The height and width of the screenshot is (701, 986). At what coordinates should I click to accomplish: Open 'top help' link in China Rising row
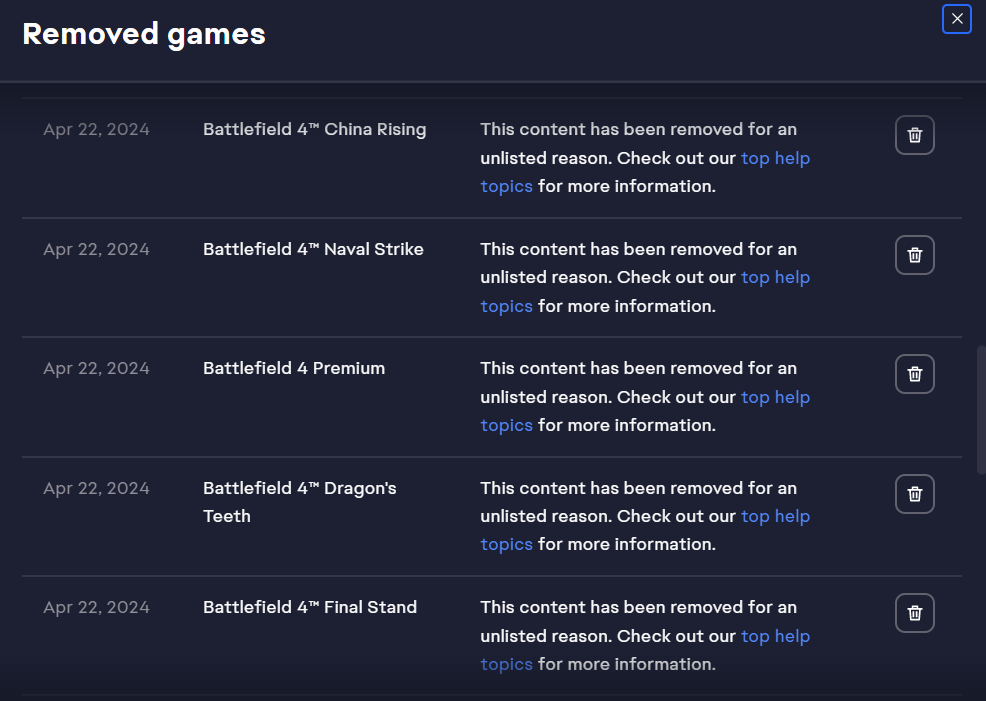(775, 158)
